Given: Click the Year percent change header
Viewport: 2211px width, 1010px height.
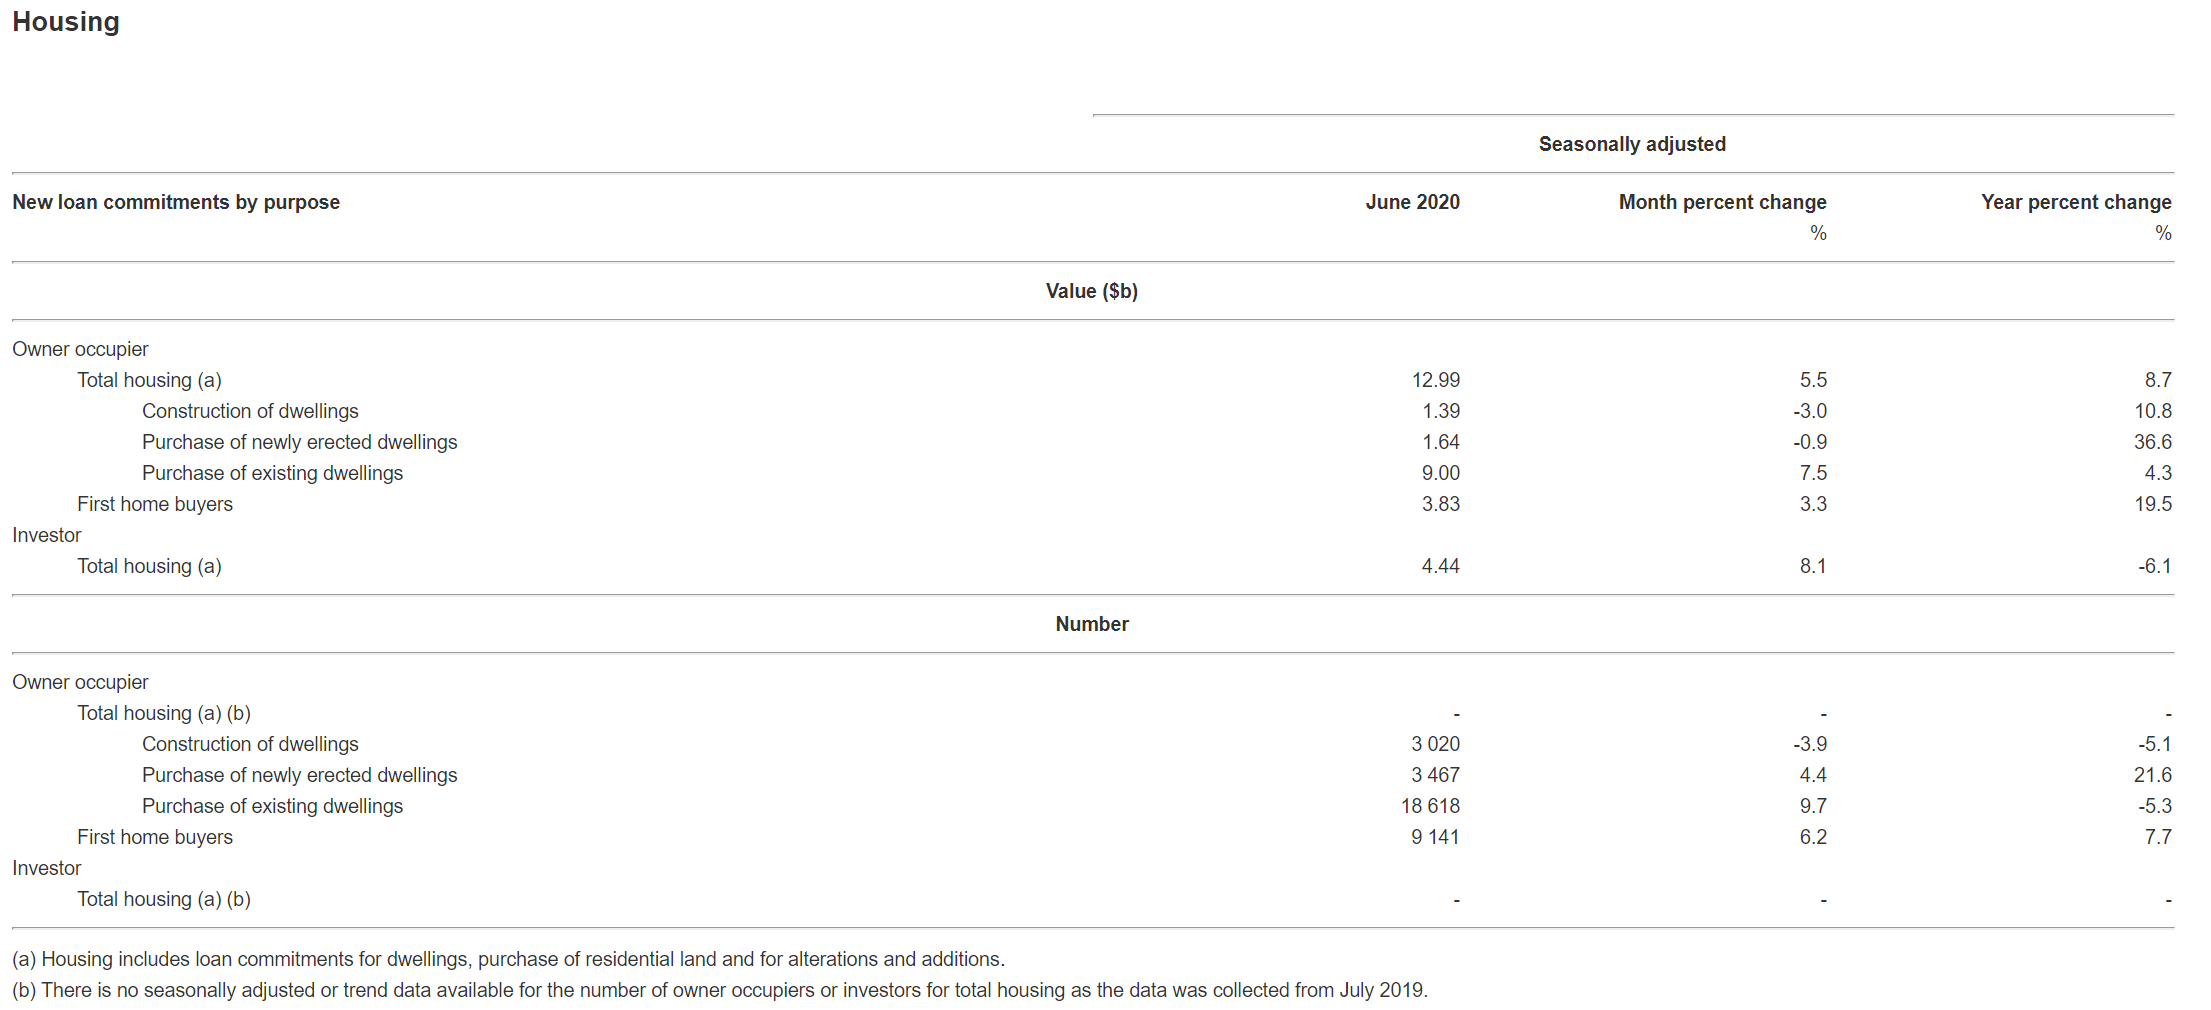Looking at the screenshot, I should click(2075, 202).
